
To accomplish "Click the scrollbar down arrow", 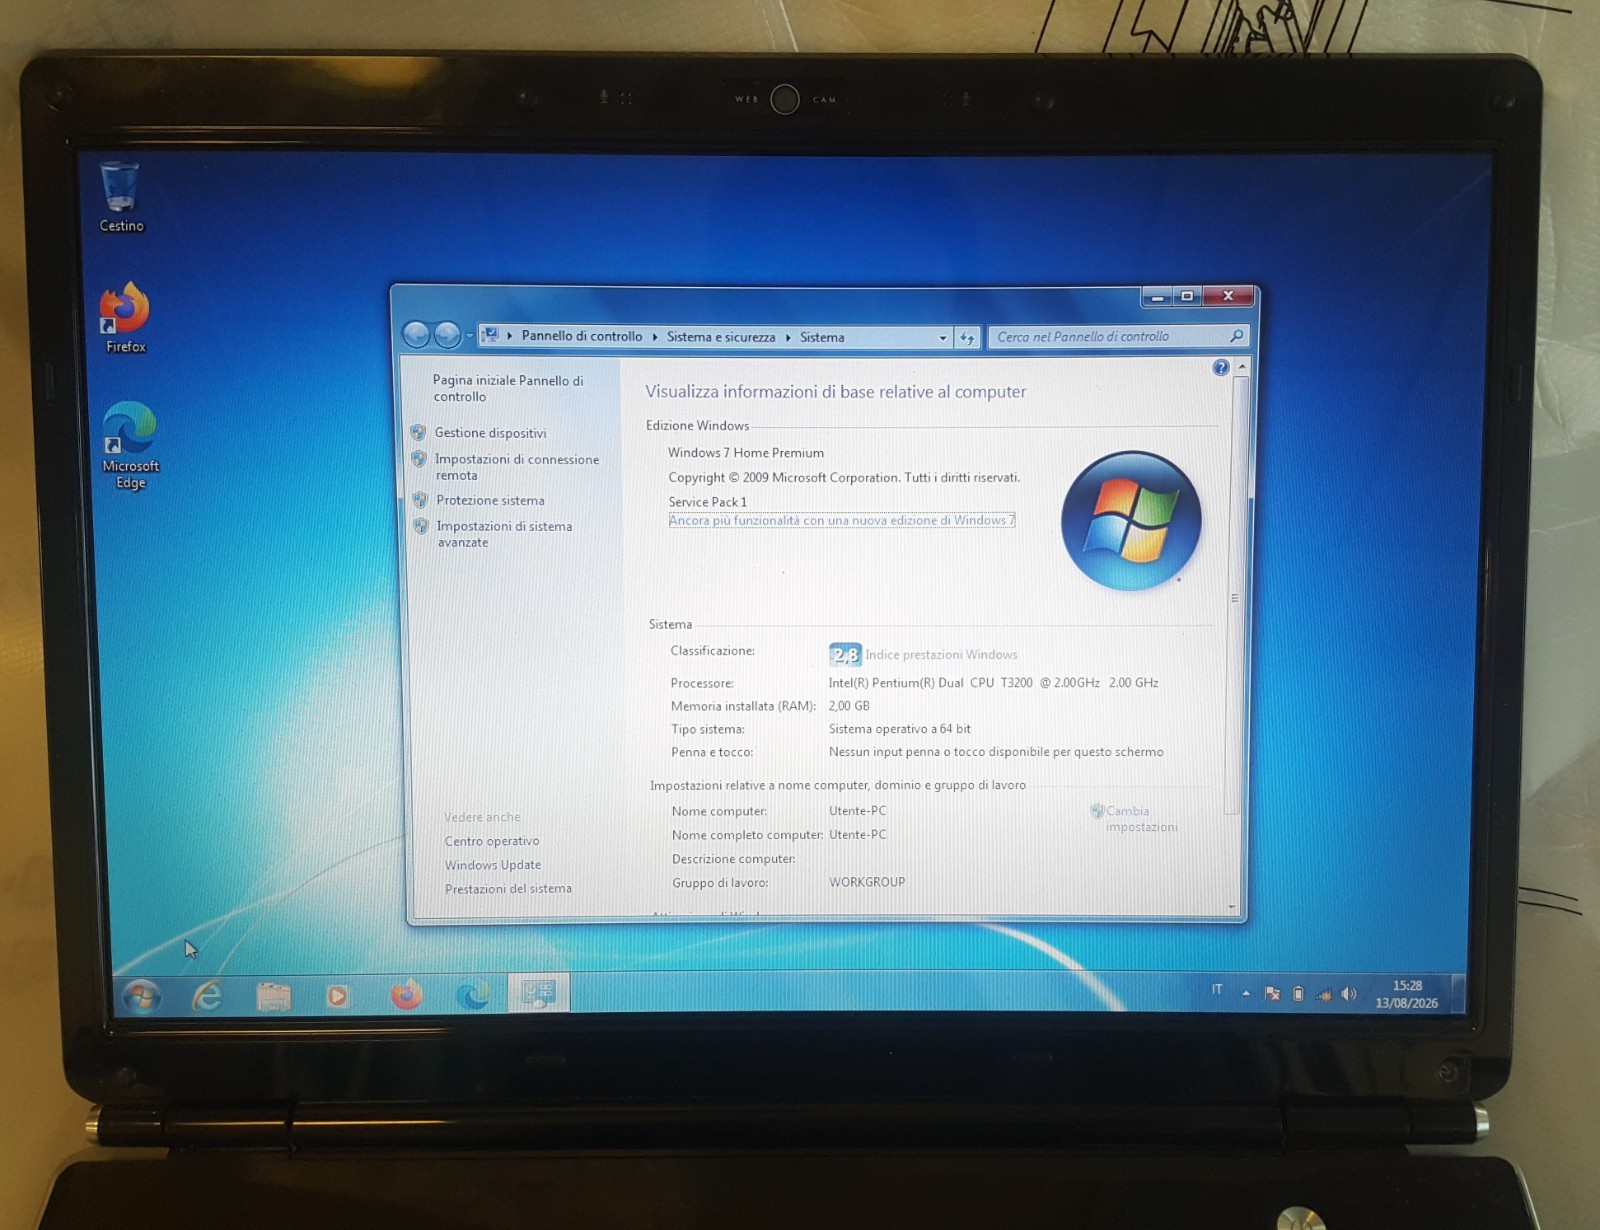I will point(1232,907).
